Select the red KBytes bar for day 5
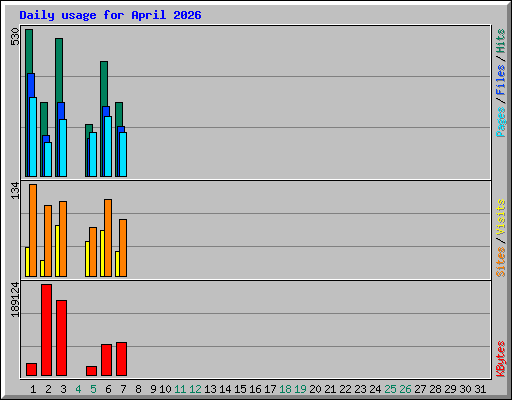 click(91, 371)
